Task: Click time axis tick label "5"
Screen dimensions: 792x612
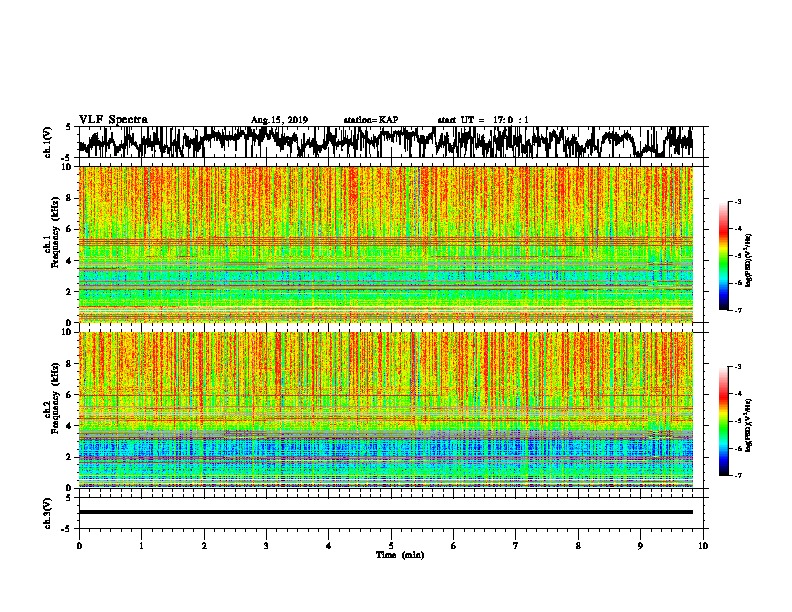Action: 391,546
